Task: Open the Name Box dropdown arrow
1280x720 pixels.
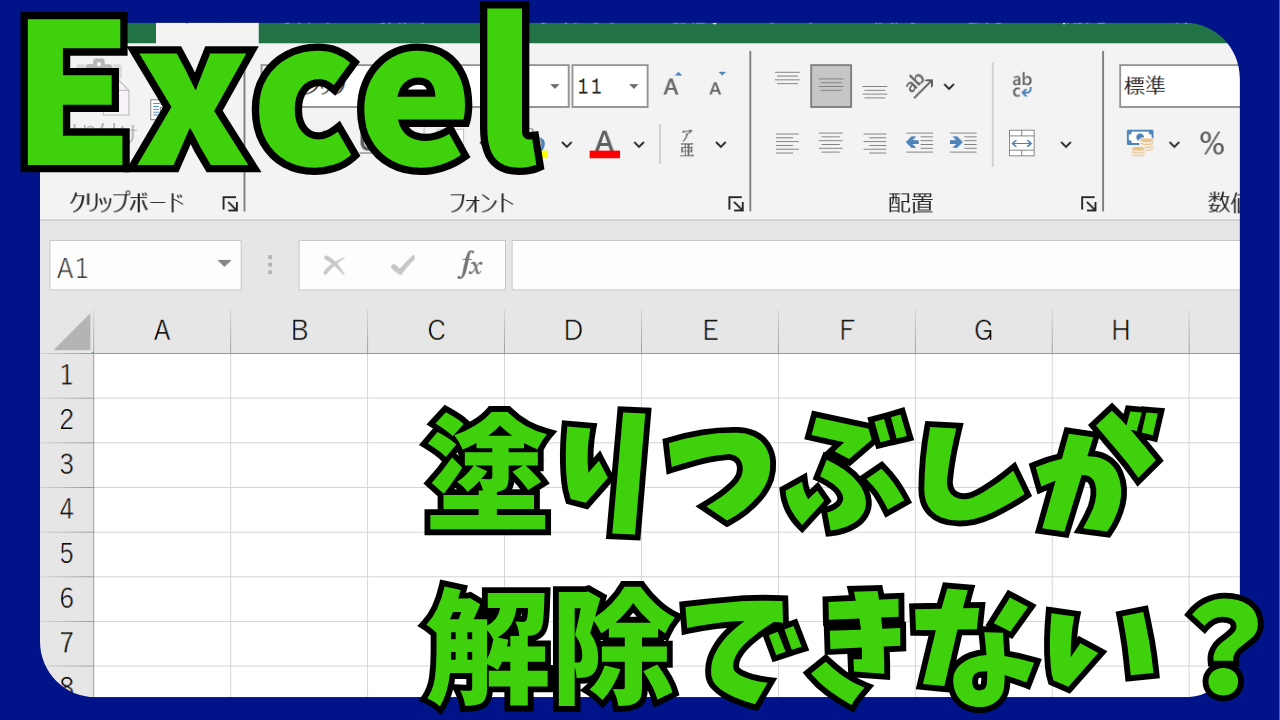Action: tap(224, 265)
